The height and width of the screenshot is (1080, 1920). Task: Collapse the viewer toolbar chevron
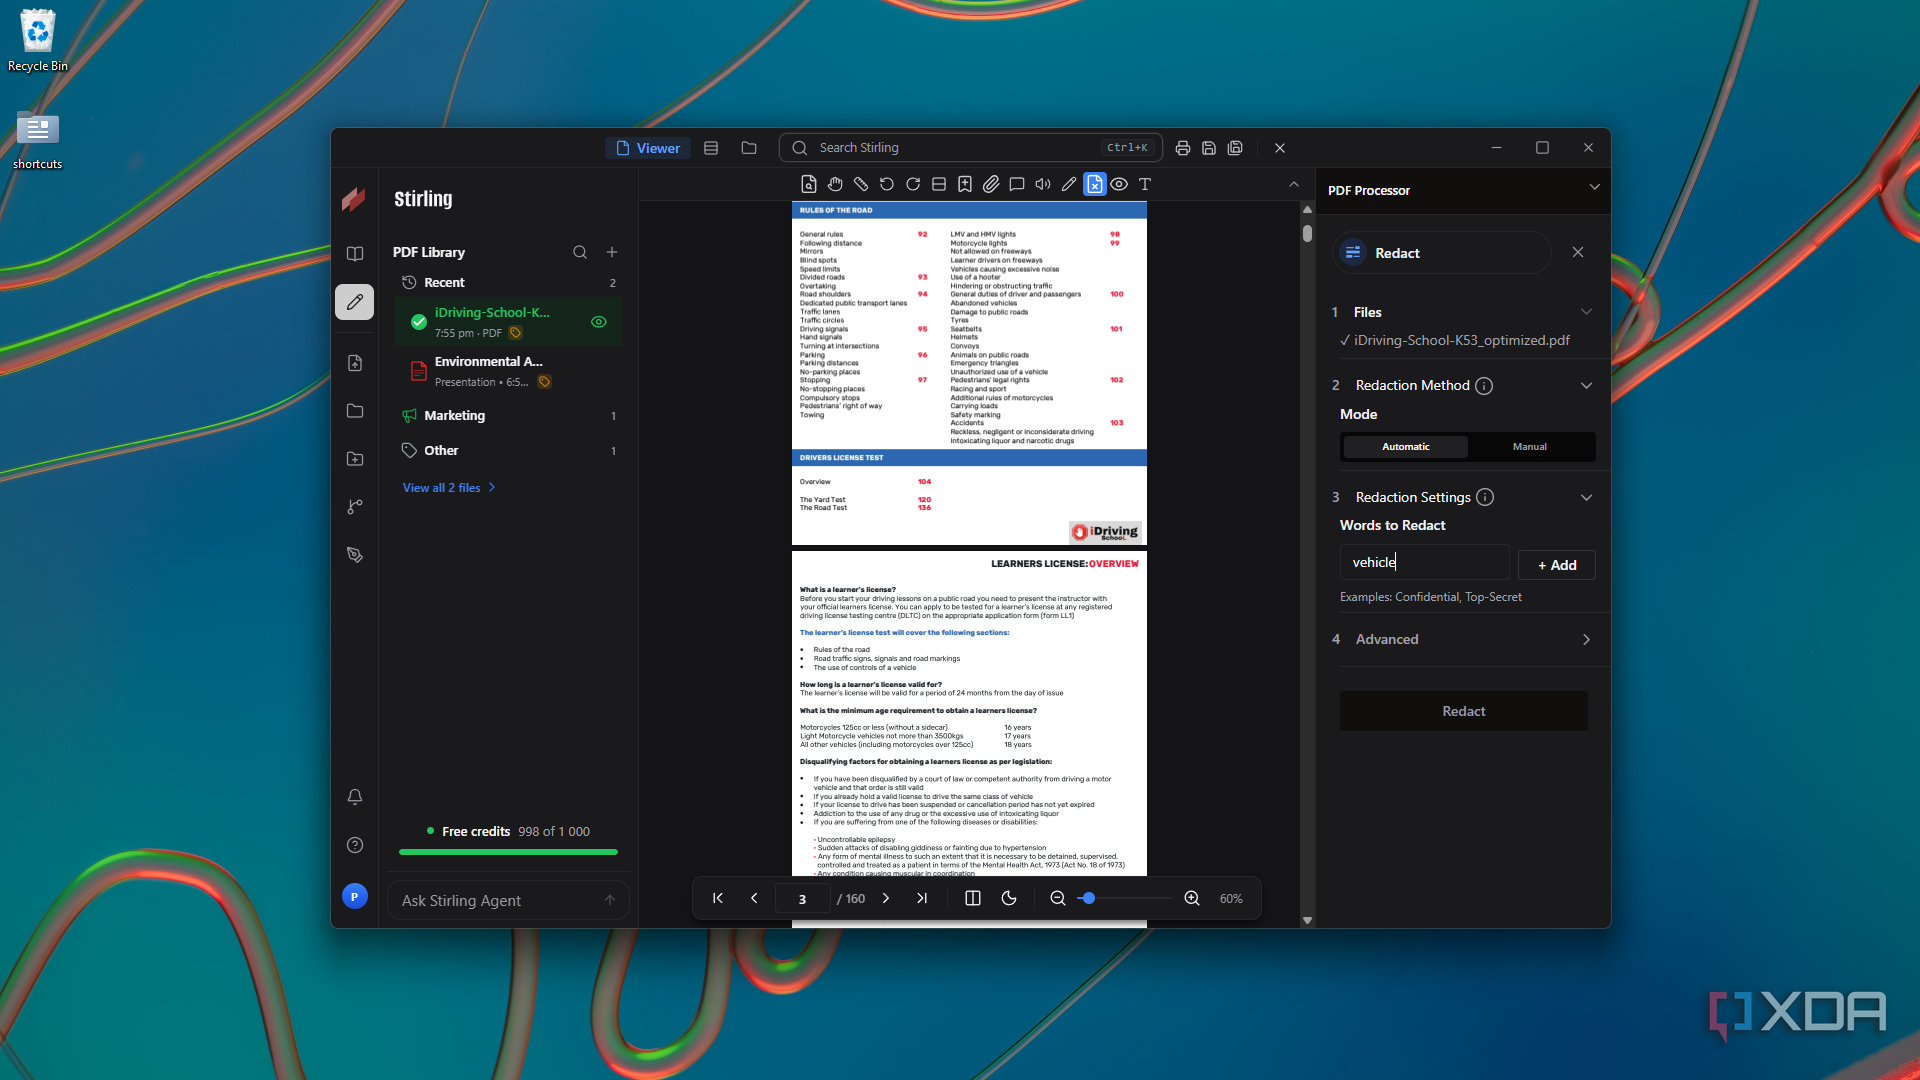[x=1294, y=184]
